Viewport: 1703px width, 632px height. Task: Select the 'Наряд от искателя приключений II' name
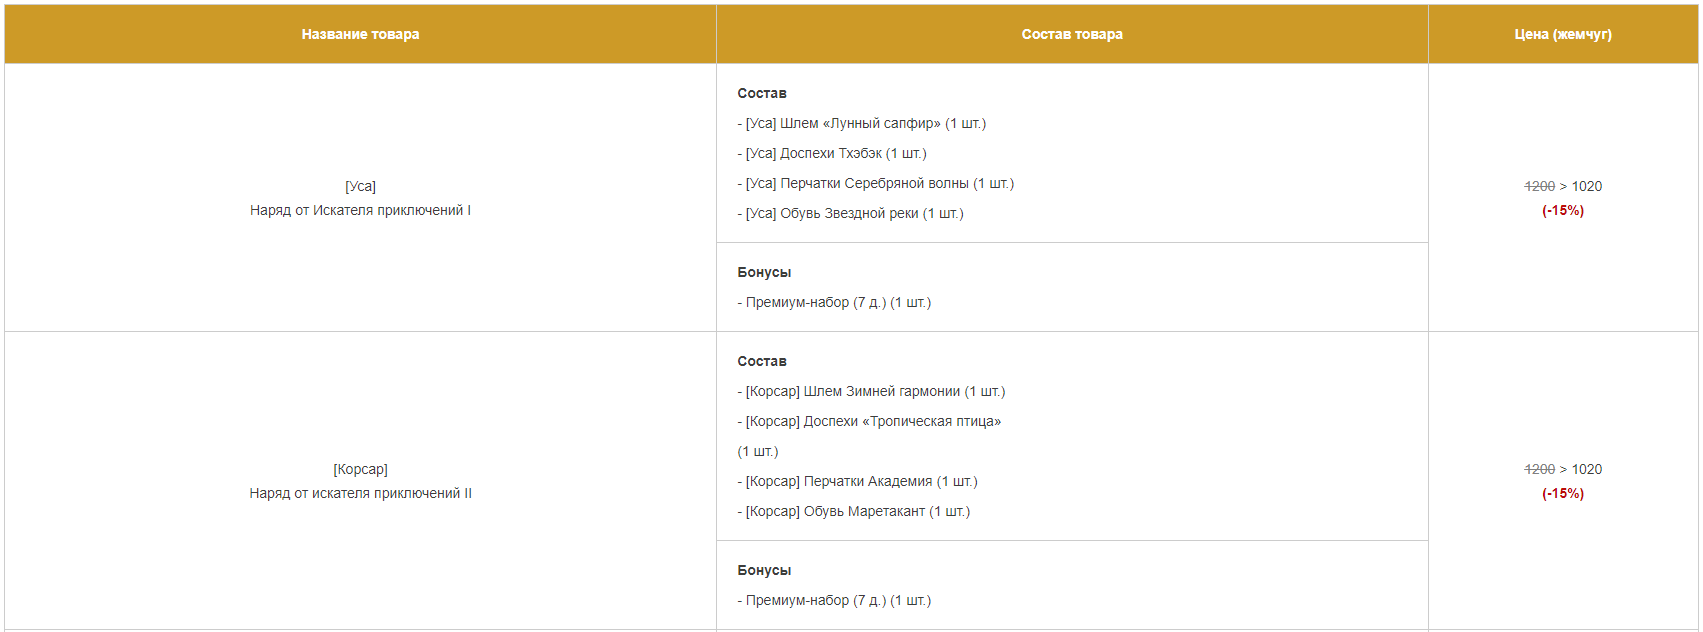360,493
